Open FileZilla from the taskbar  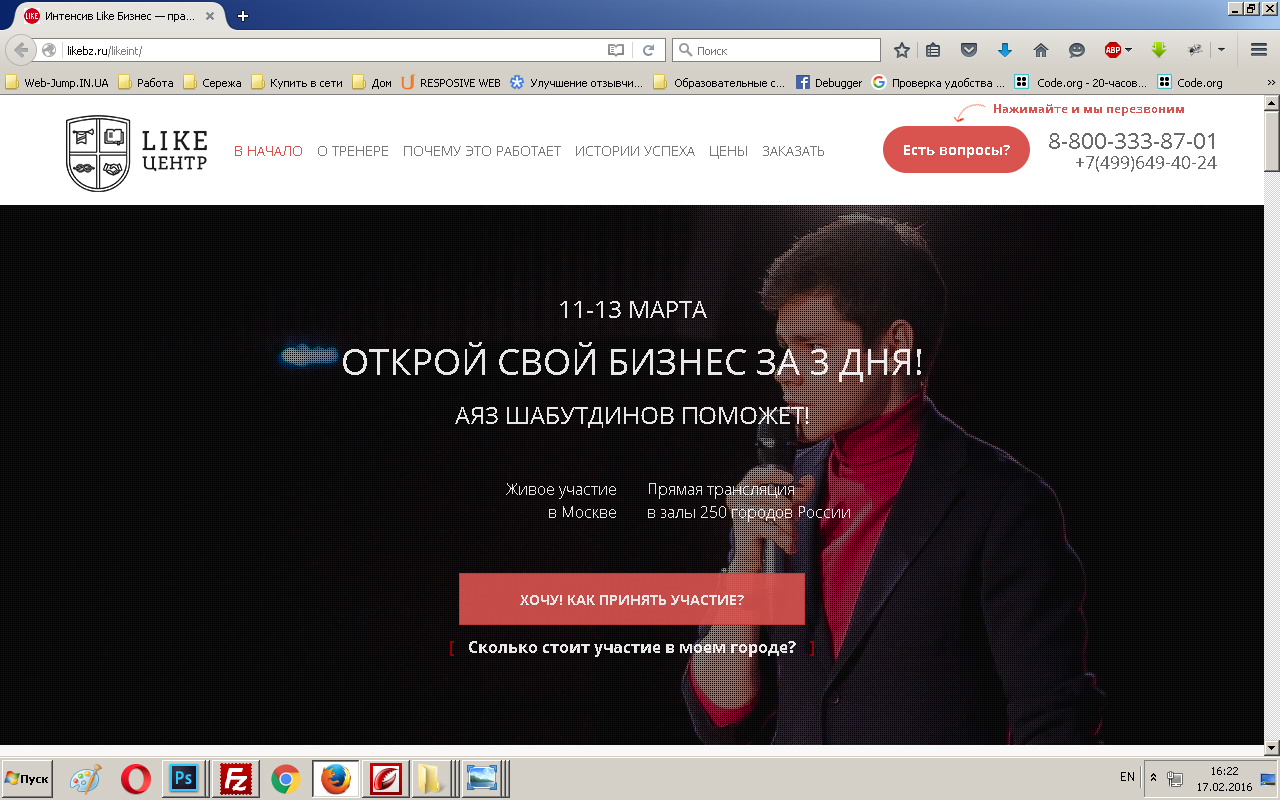point(235,779)
